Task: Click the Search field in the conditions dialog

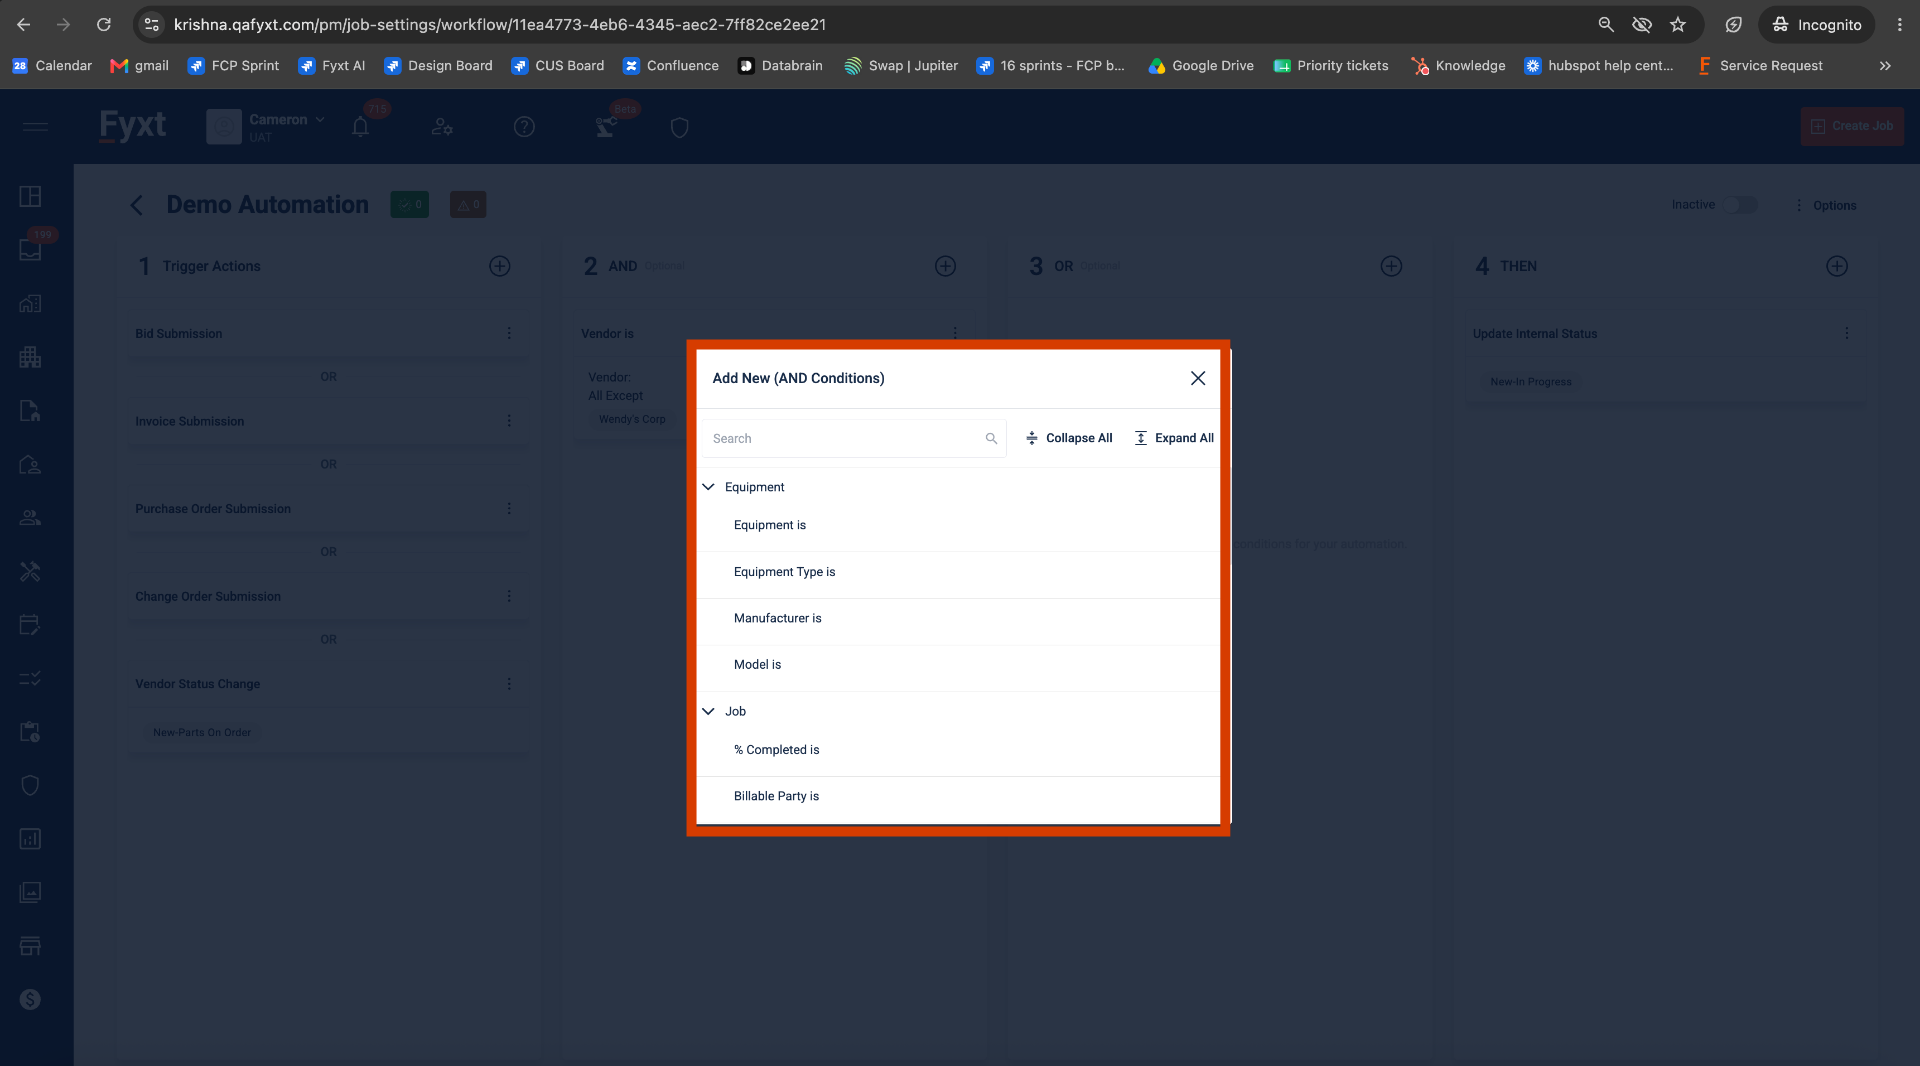Action: 855,438
